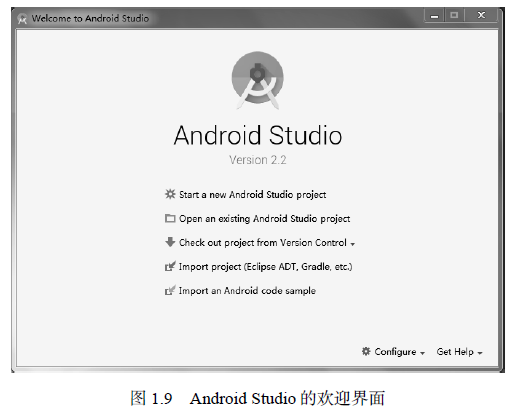This screenshot has height=420, width=512.
Task: Open the Get Help dropdown arrow
Action: coord(480,353)
